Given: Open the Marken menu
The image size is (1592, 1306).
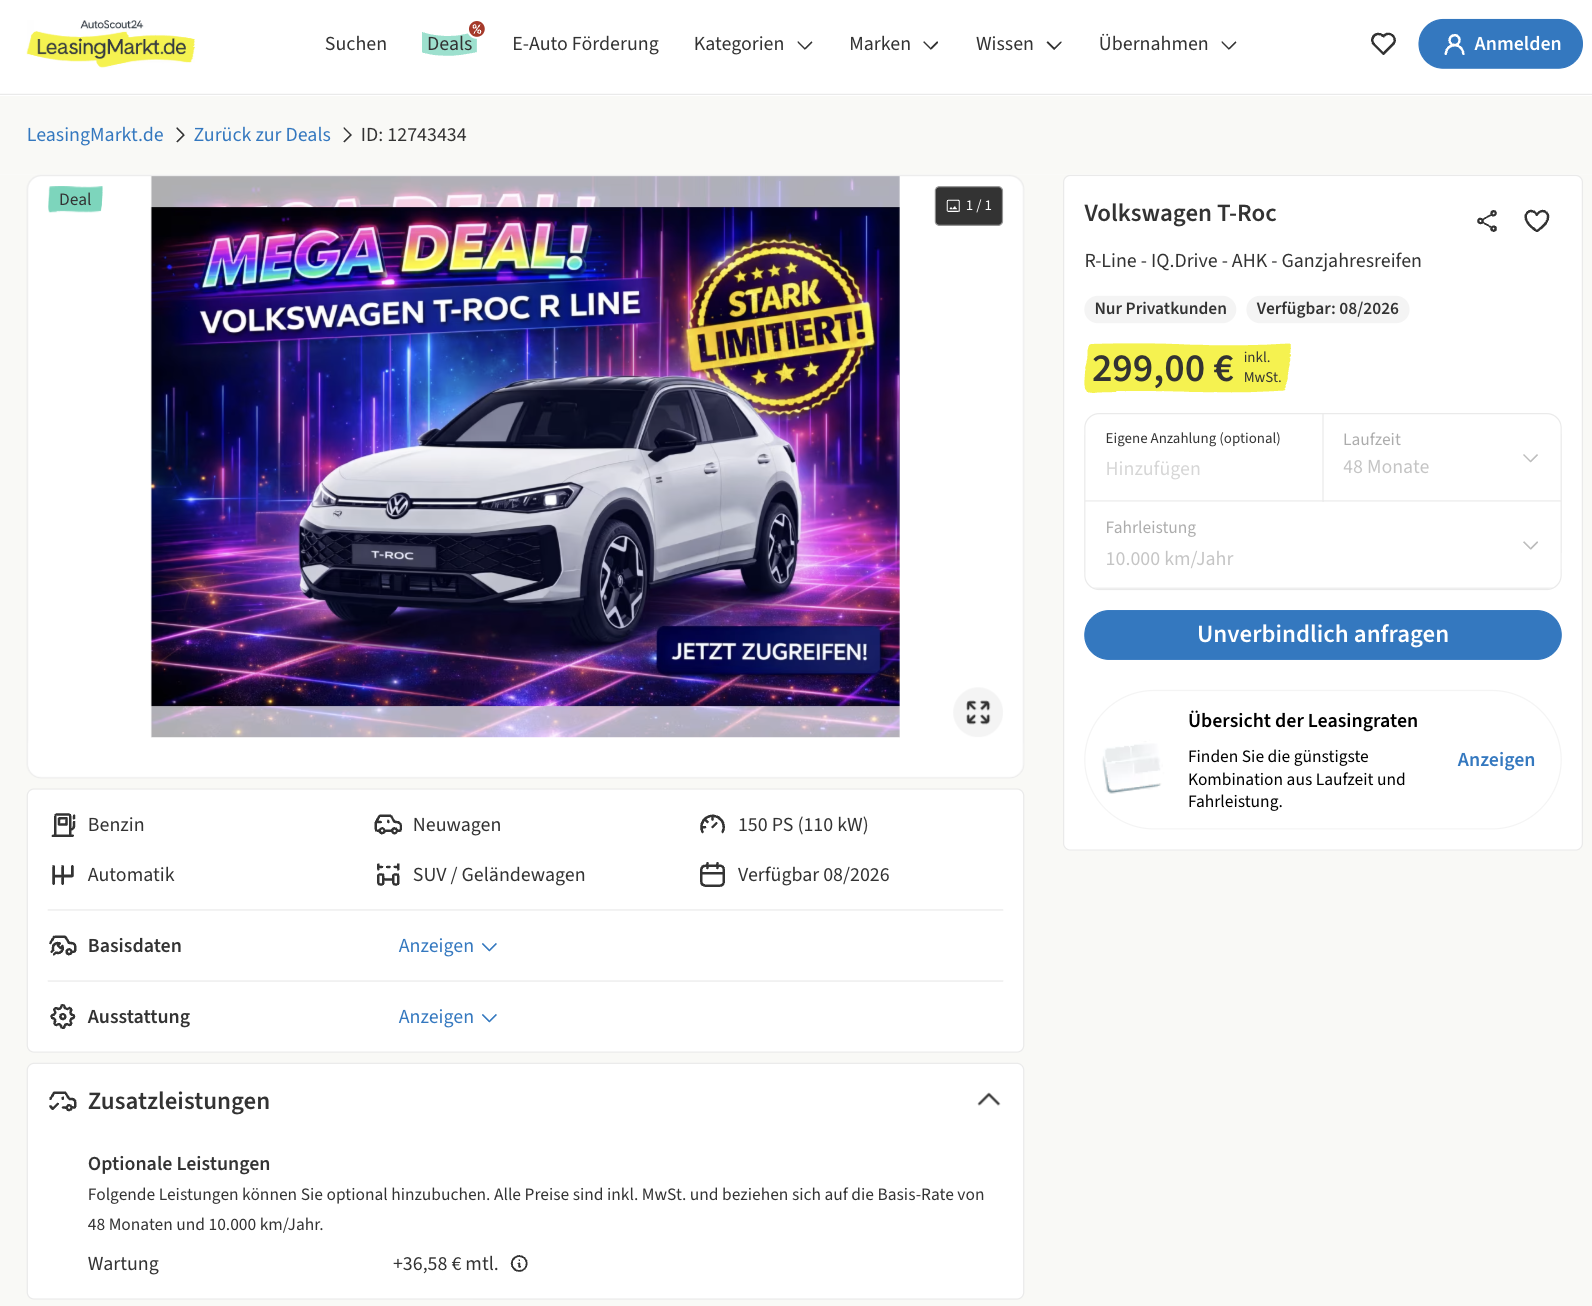Looking at the screenshot, I should tap(893, 44).
